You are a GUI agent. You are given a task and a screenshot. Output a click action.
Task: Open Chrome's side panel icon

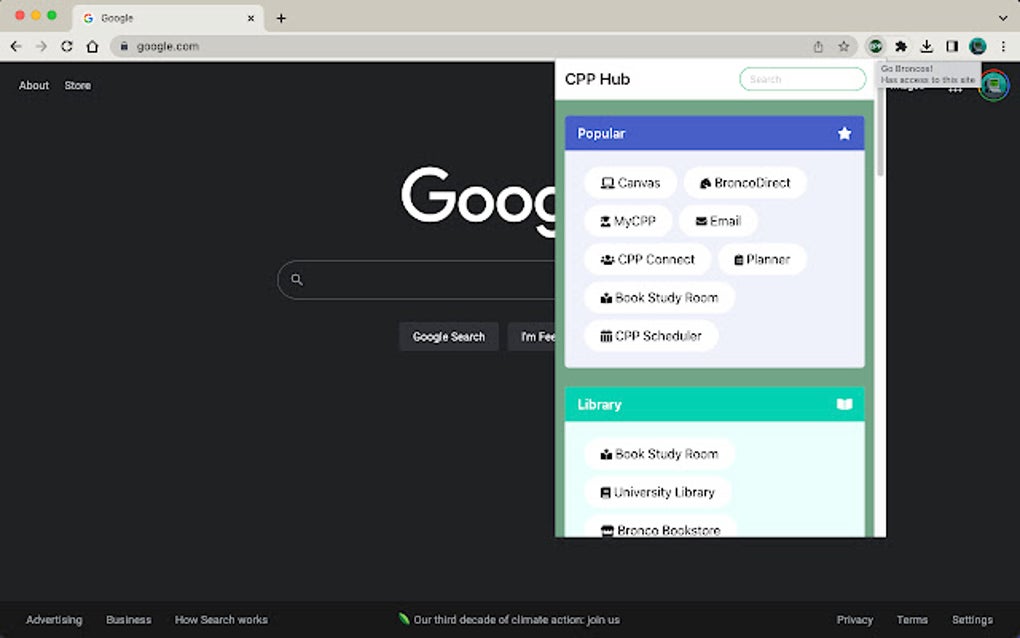click(x=951, y=46)
